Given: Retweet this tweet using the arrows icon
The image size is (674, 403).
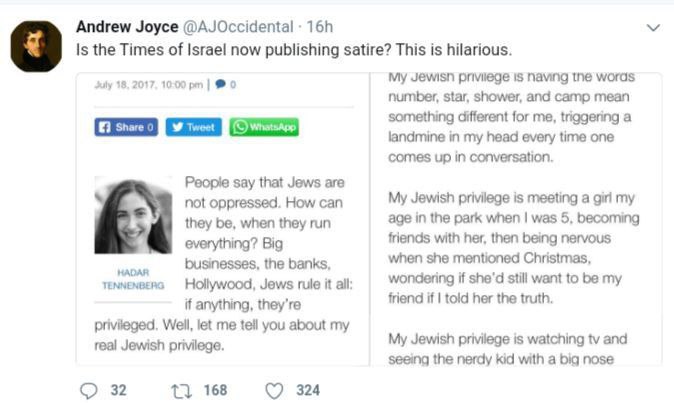Looking at the screenshot, I should 181,391.
